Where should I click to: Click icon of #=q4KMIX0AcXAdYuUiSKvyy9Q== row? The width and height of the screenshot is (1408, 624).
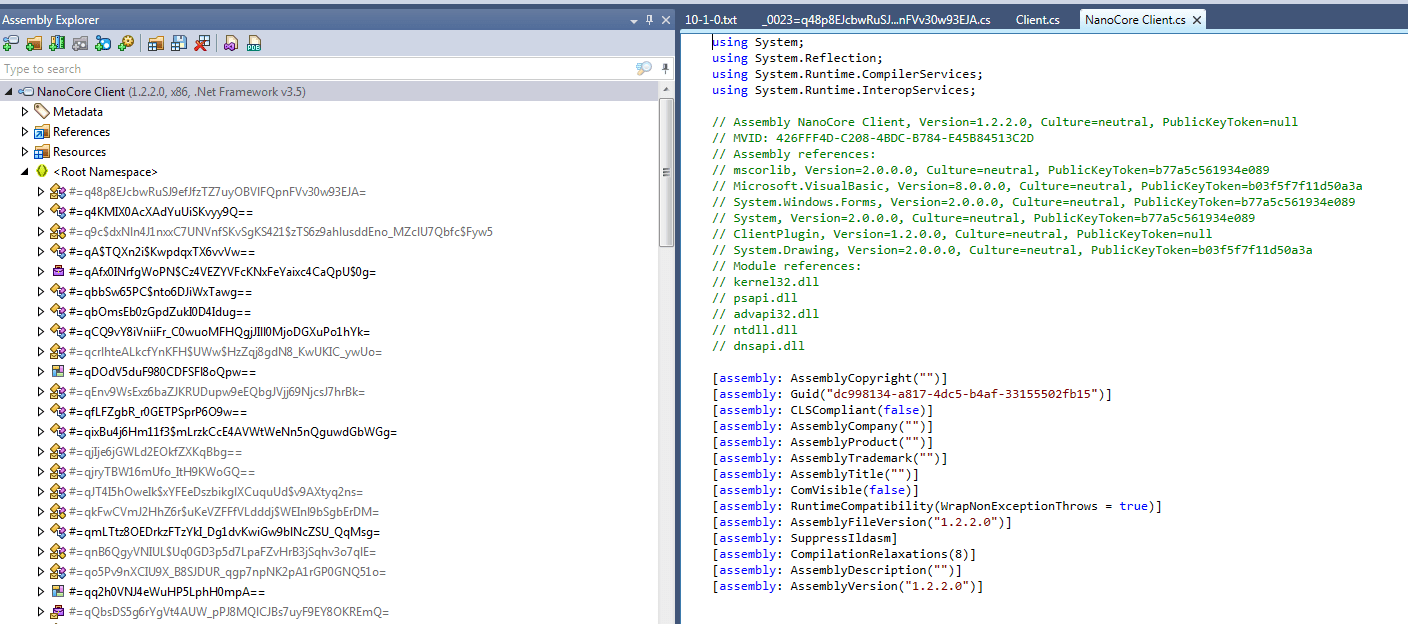(x=58, y=211)
